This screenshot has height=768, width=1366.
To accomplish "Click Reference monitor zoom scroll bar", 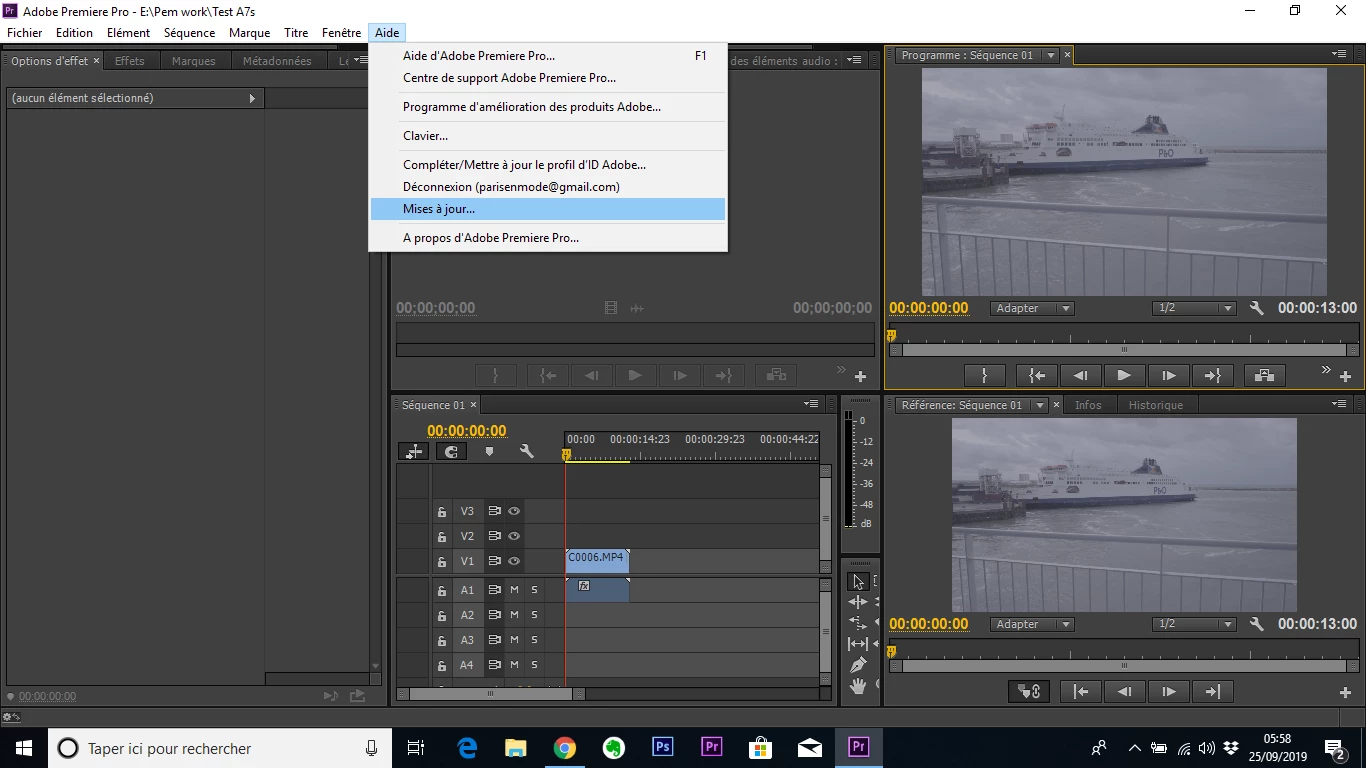I will [x=1124, y=665].
